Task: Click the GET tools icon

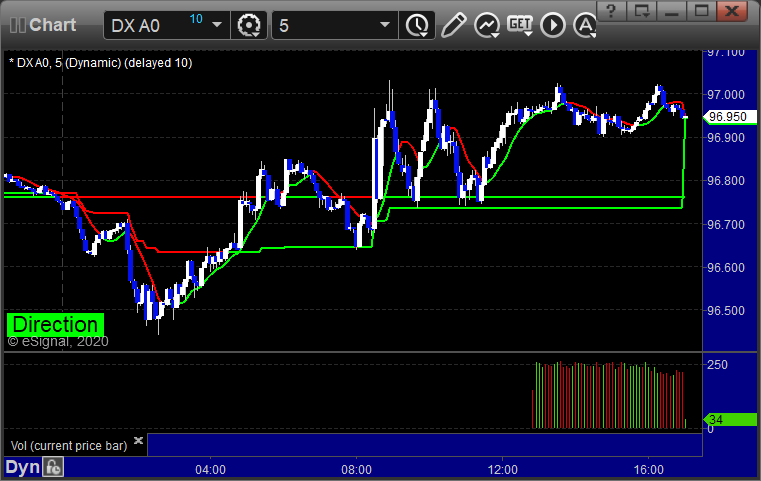Action: coord(520,25)
